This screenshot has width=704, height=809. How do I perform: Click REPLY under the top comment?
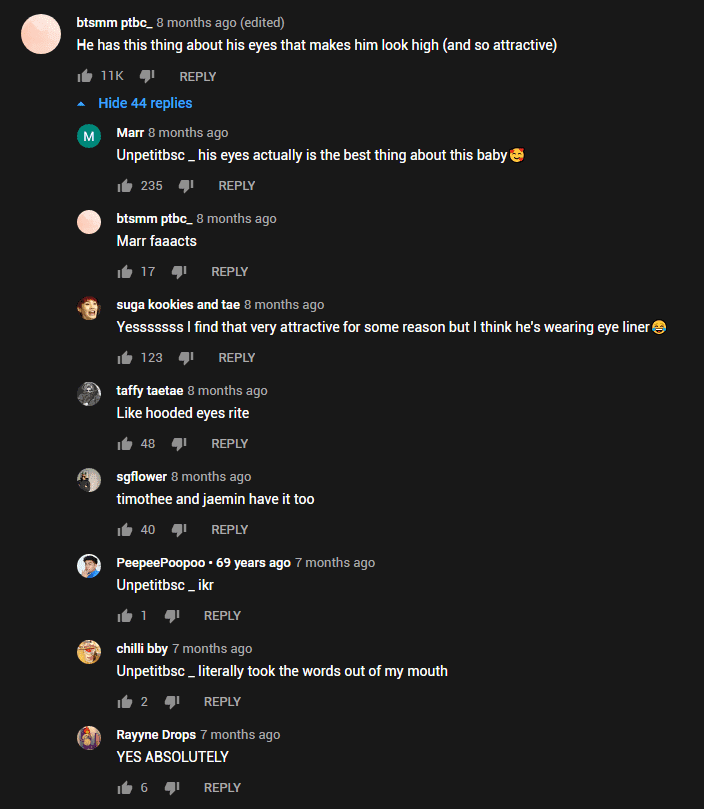click(x=197, y=76)
